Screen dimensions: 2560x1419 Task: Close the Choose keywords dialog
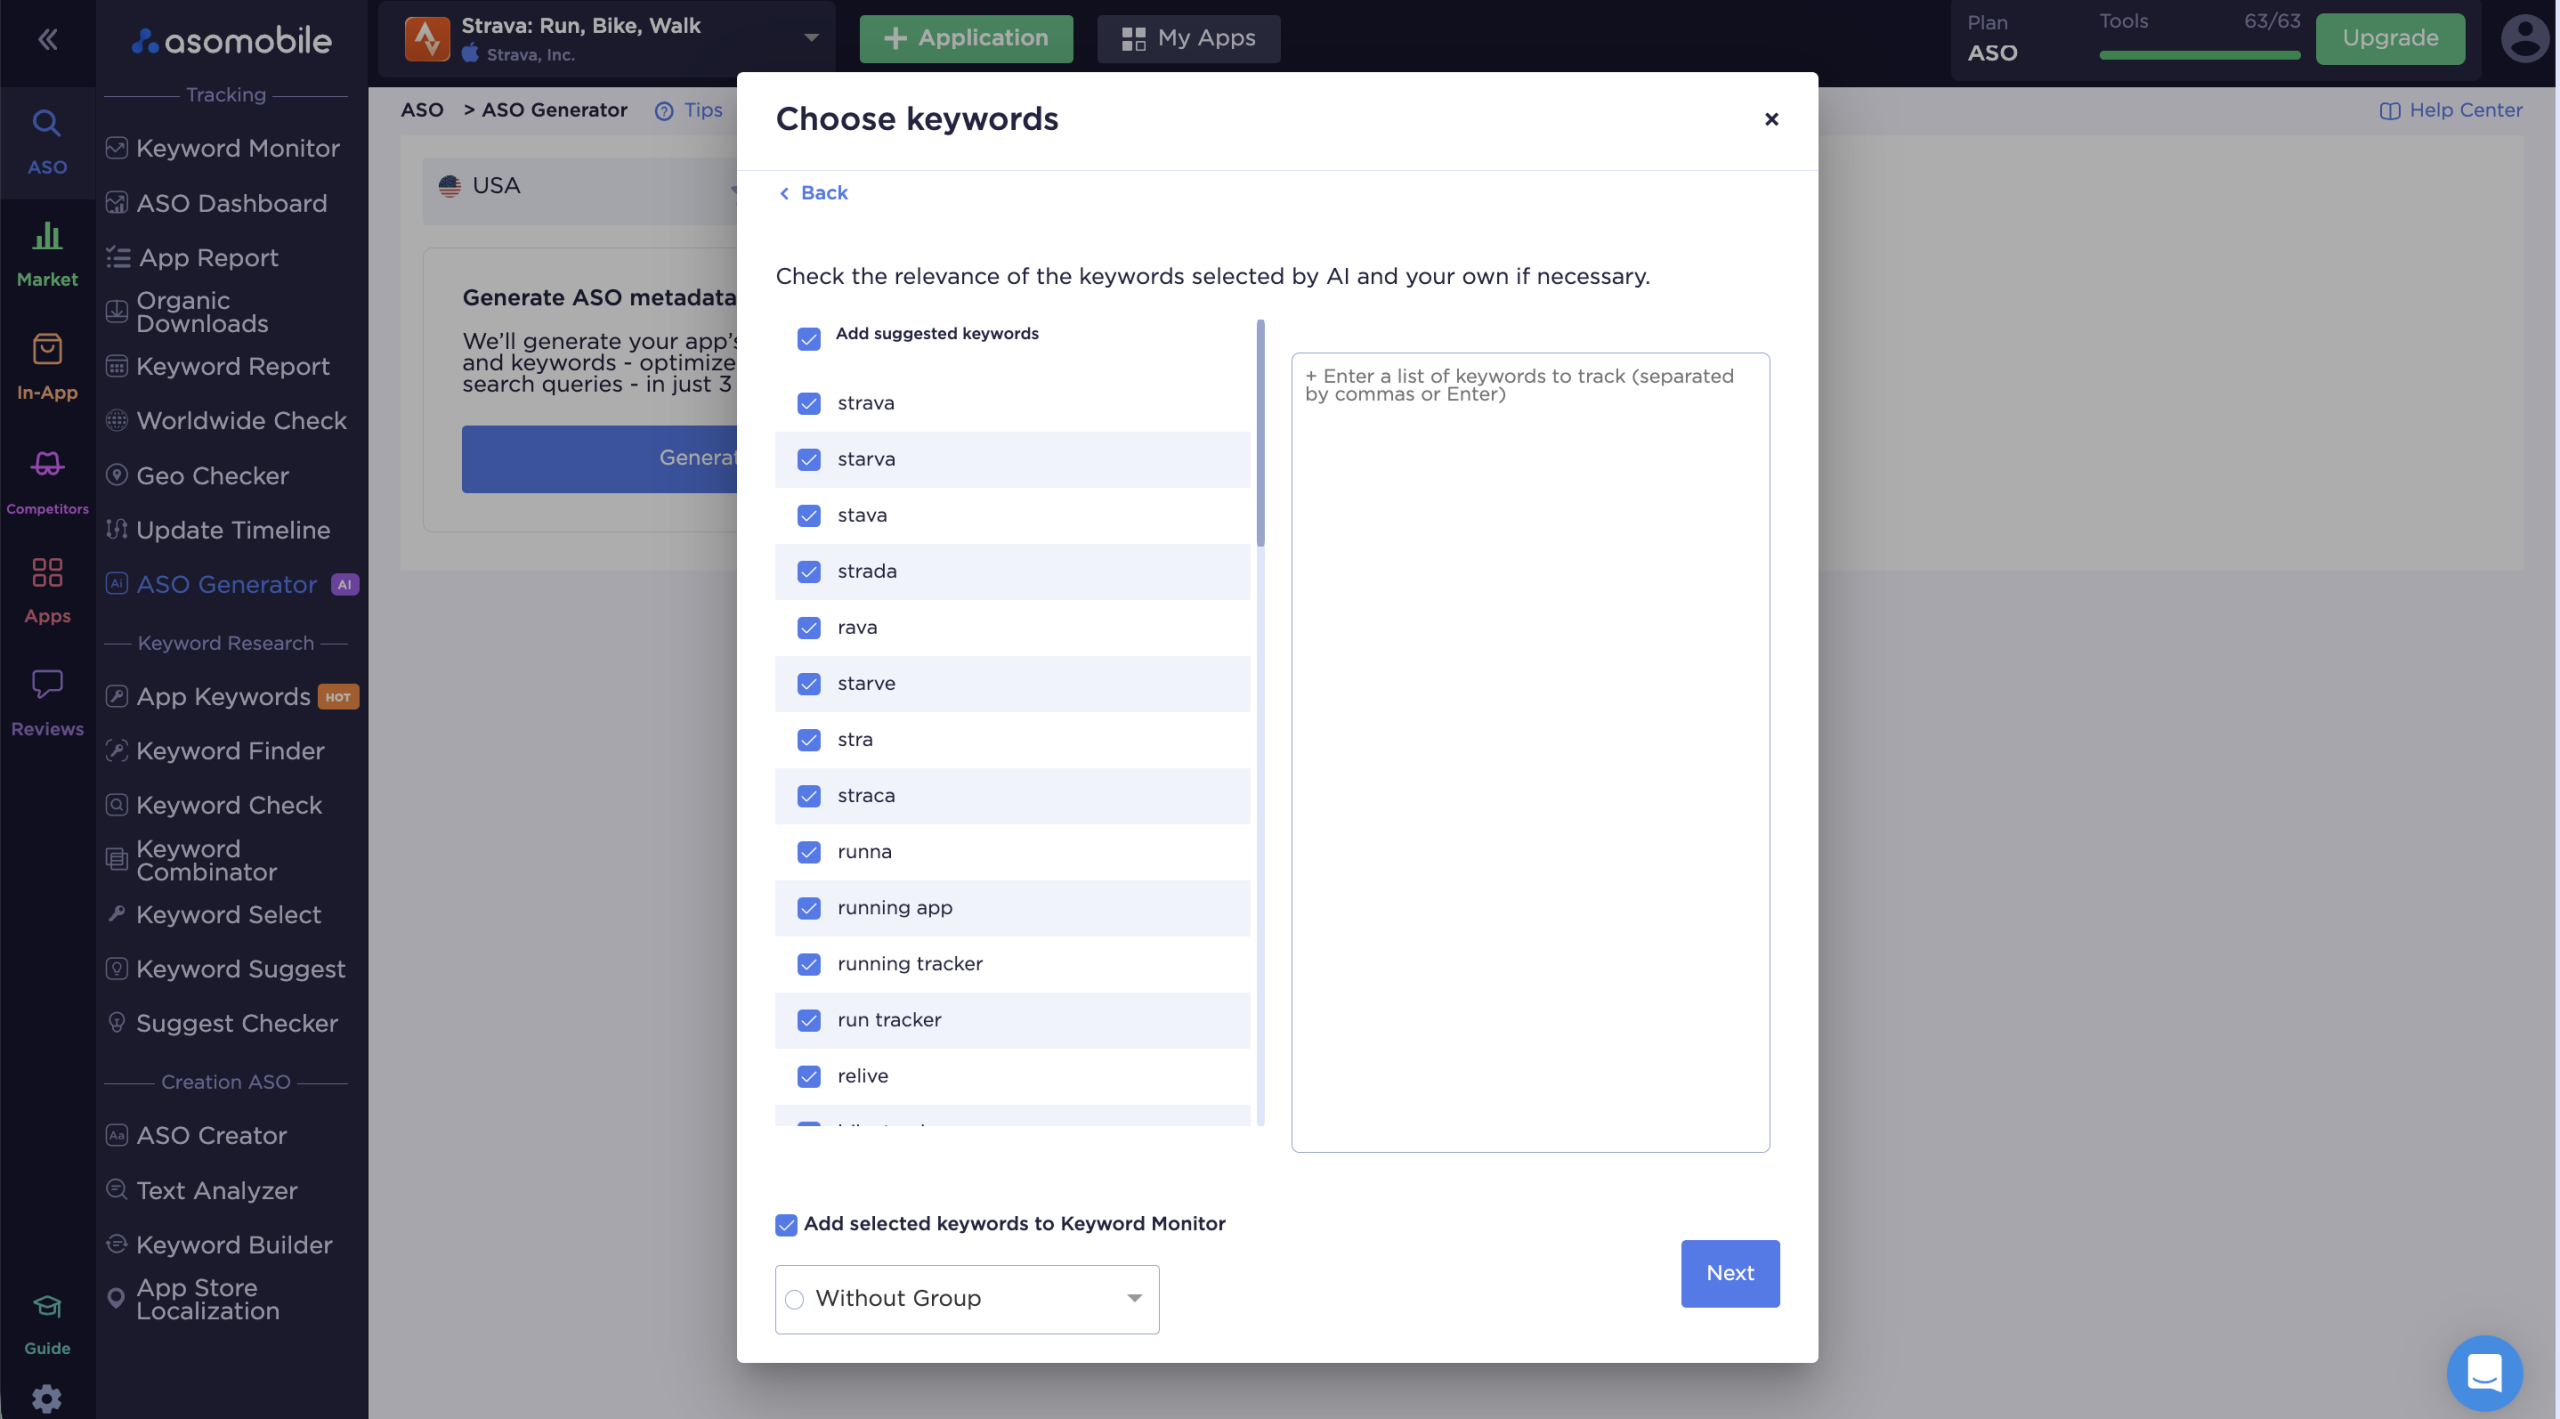tap(1771, 119)
